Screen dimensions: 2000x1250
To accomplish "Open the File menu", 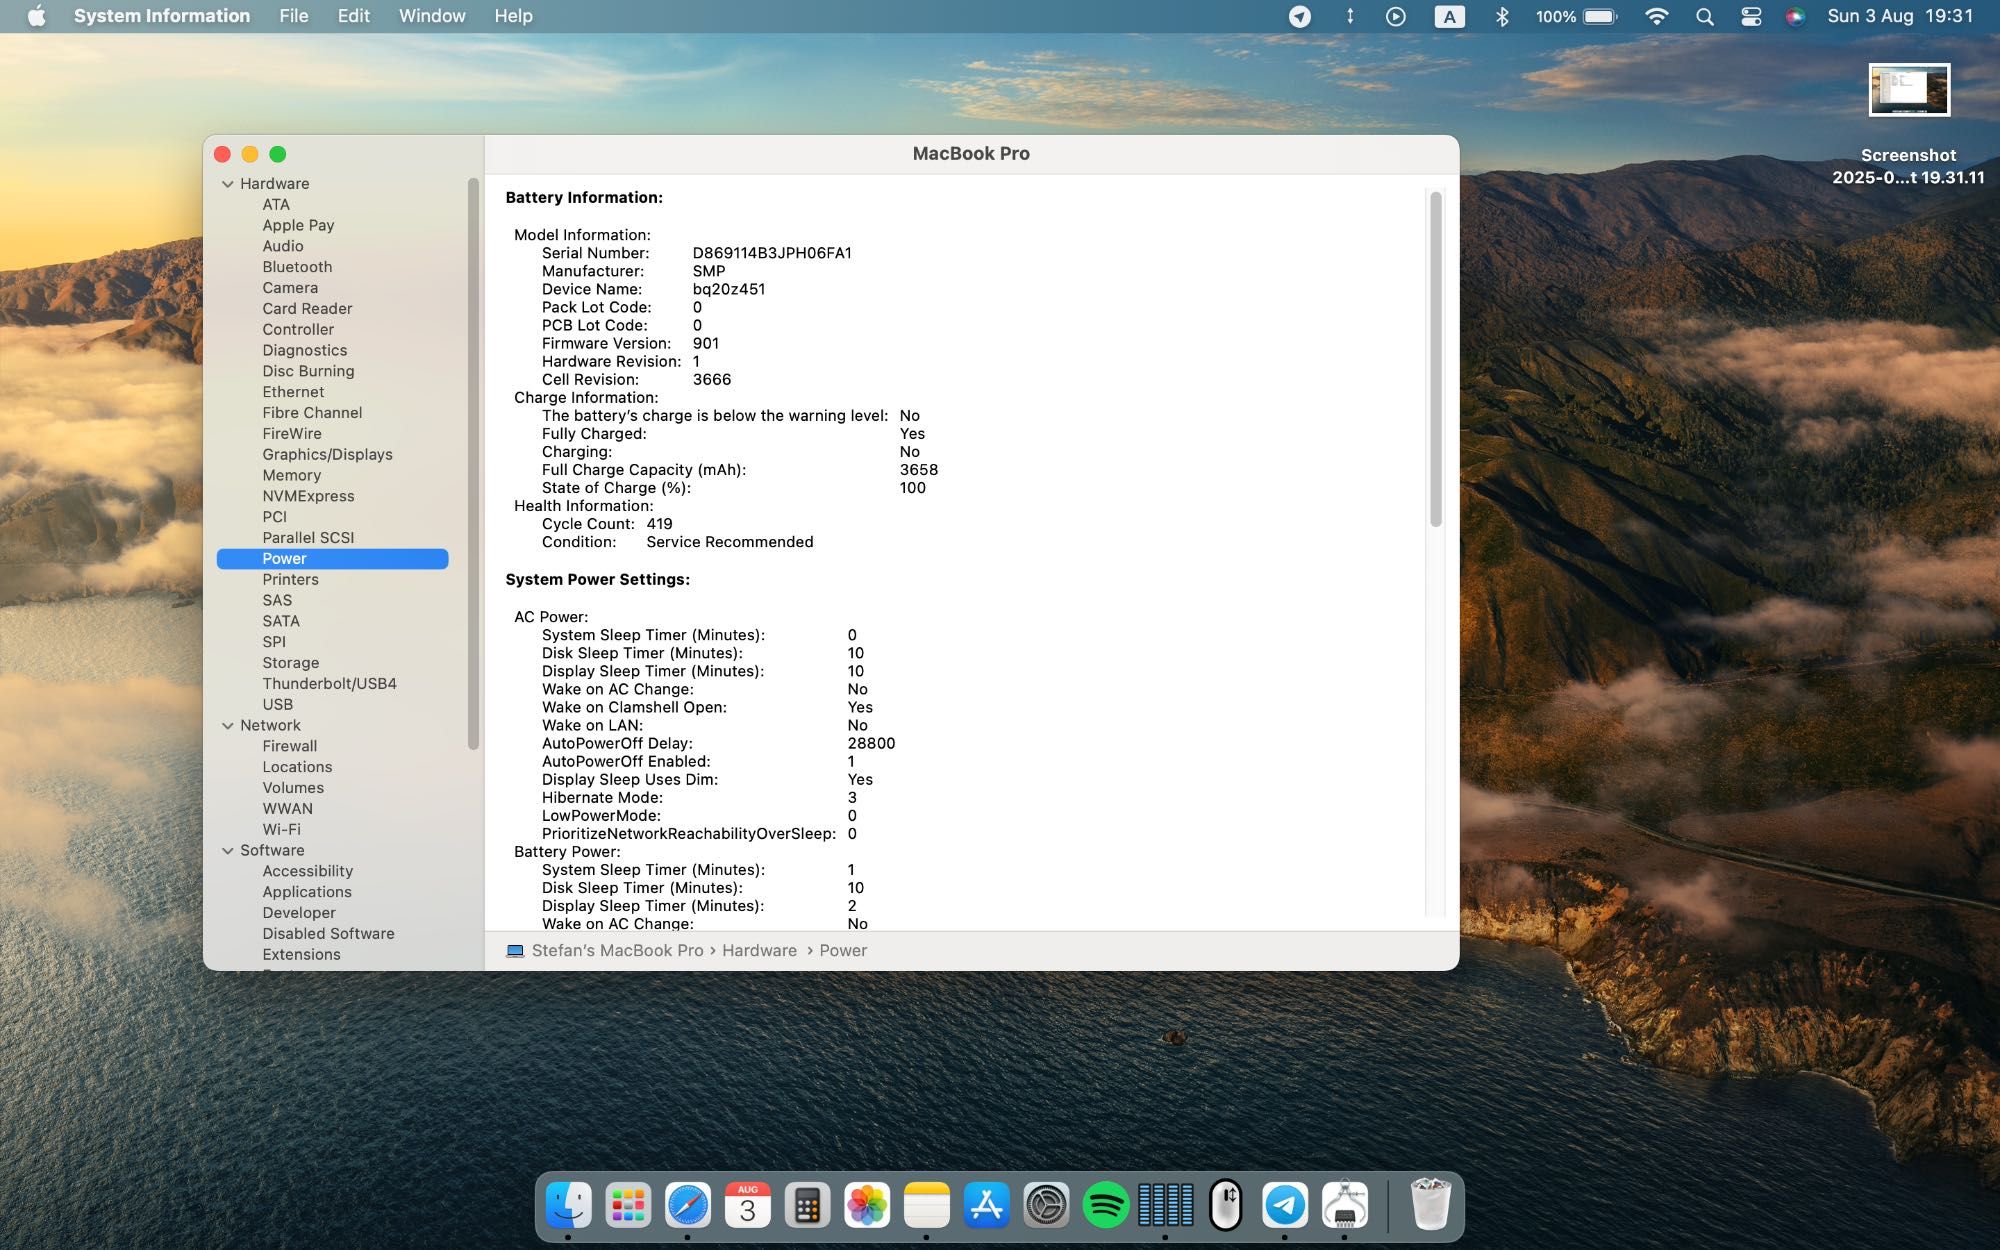I will coord(294,16).
